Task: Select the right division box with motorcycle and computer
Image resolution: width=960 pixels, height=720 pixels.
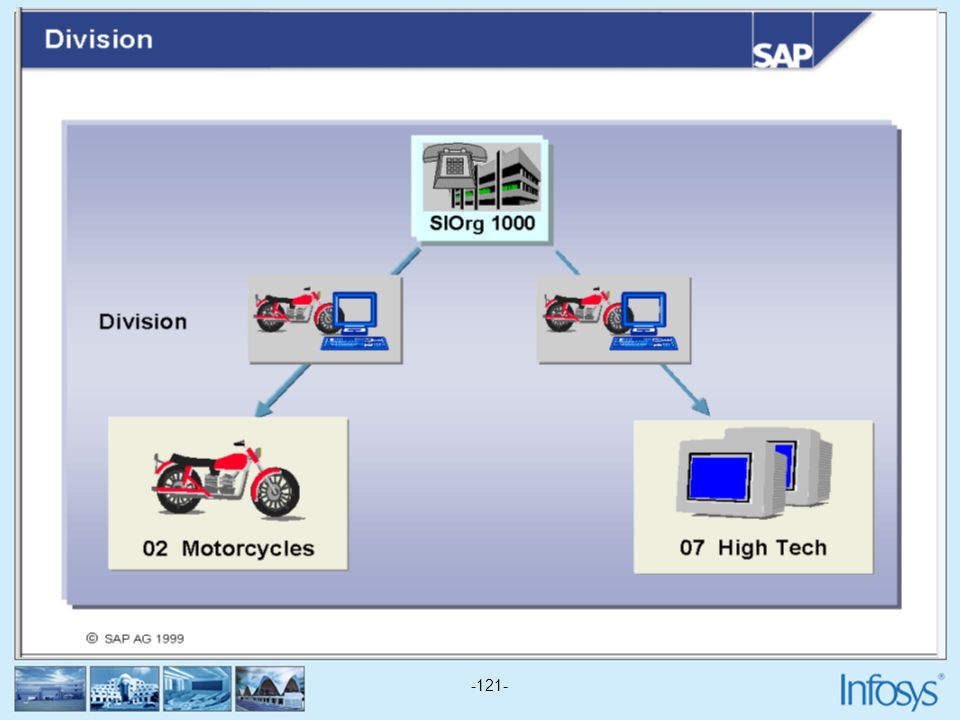Action: click(x=614, y=320)
